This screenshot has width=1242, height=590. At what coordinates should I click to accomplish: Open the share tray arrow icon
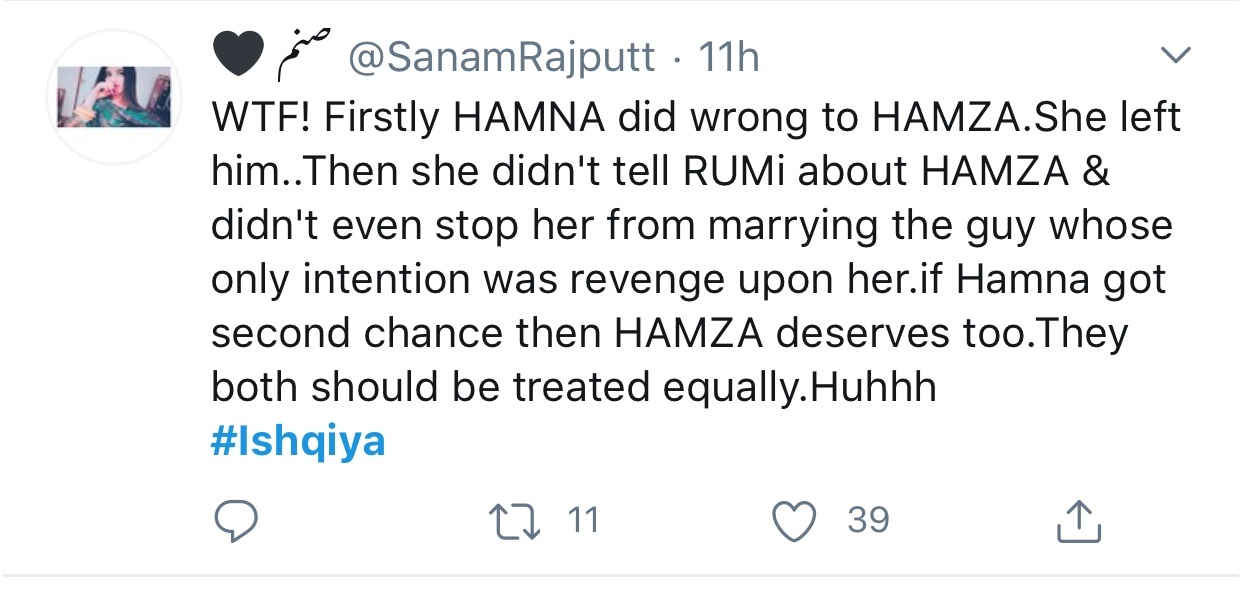pyautogui.click(x=1080, y=520)
